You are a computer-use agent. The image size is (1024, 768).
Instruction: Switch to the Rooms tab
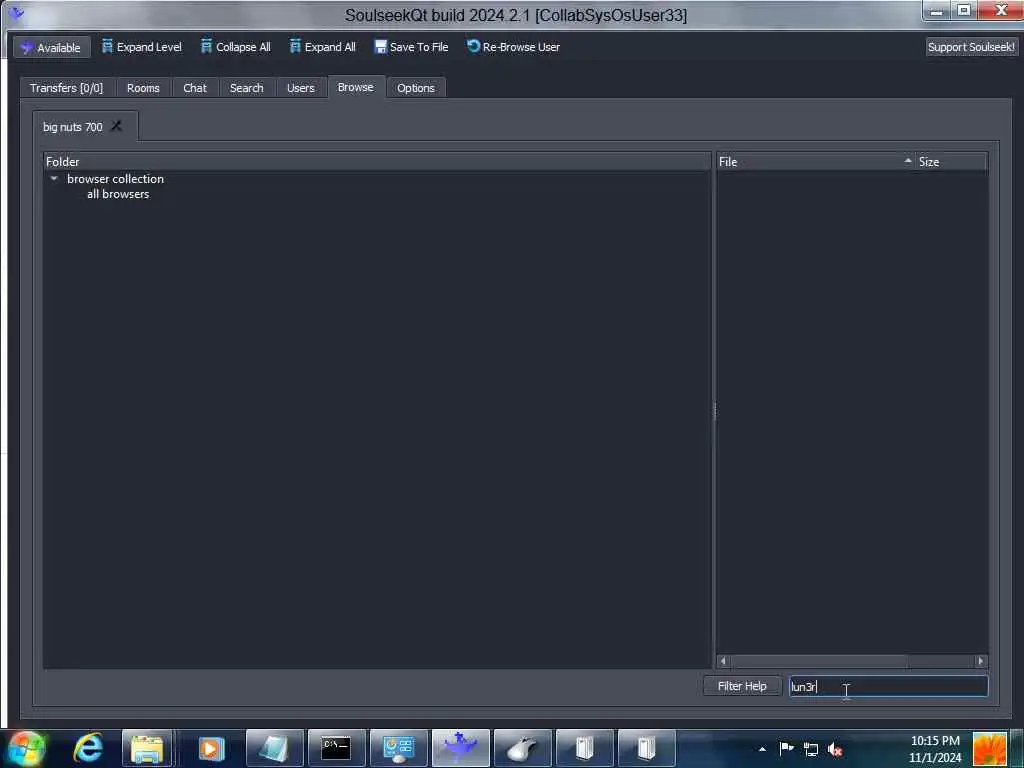pos(143,88)
